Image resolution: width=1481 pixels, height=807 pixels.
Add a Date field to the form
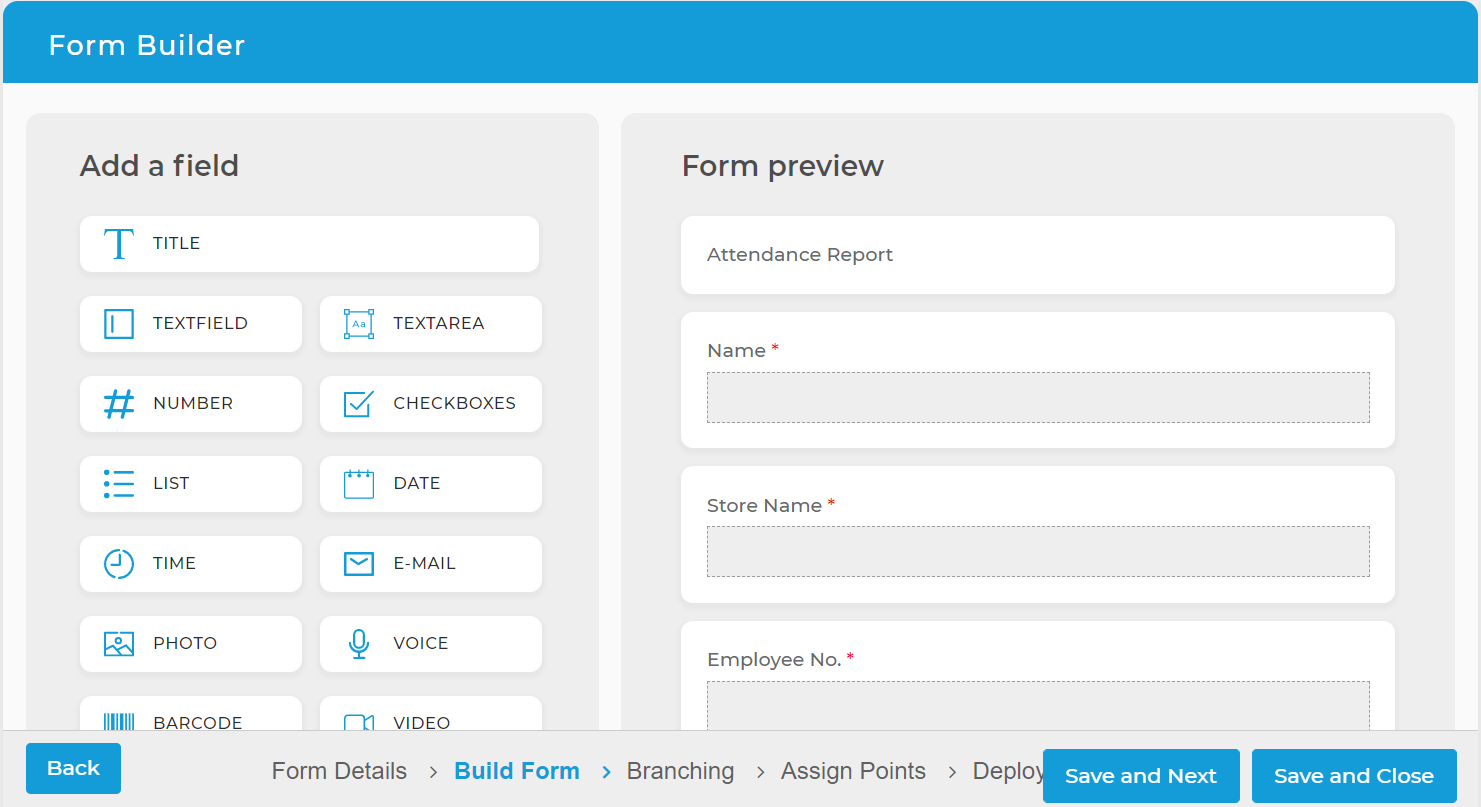click(430, 483)
